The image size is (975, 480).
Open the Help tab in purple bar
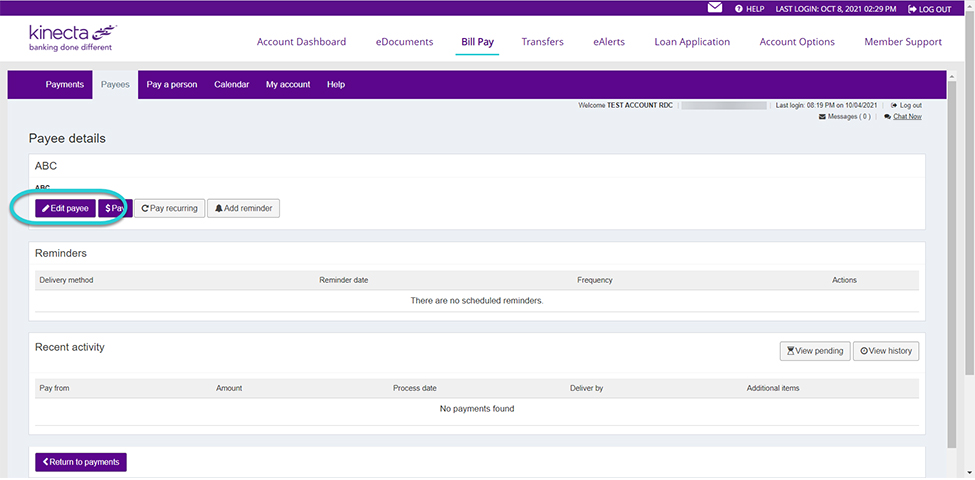[336, 85]
